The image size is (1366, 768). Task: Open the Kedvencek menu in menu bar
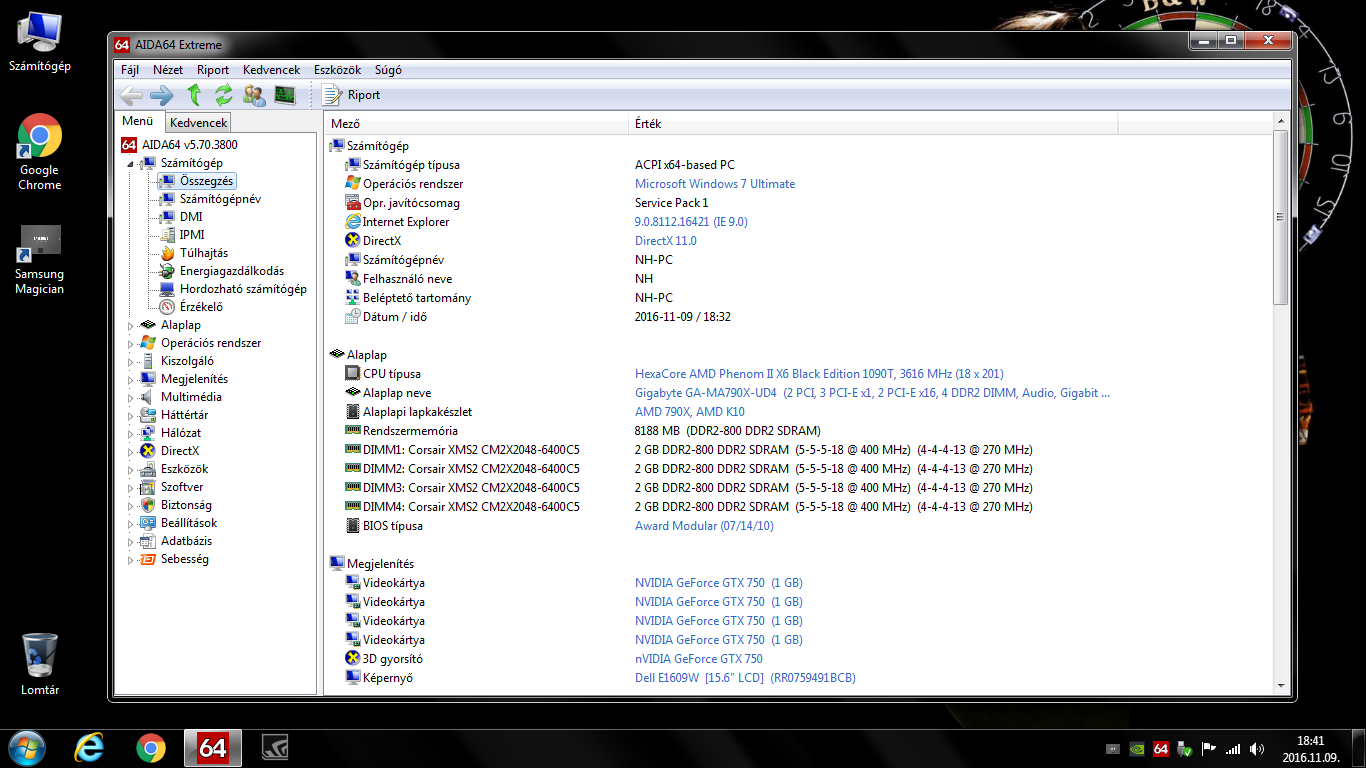[x=271, y=70]
